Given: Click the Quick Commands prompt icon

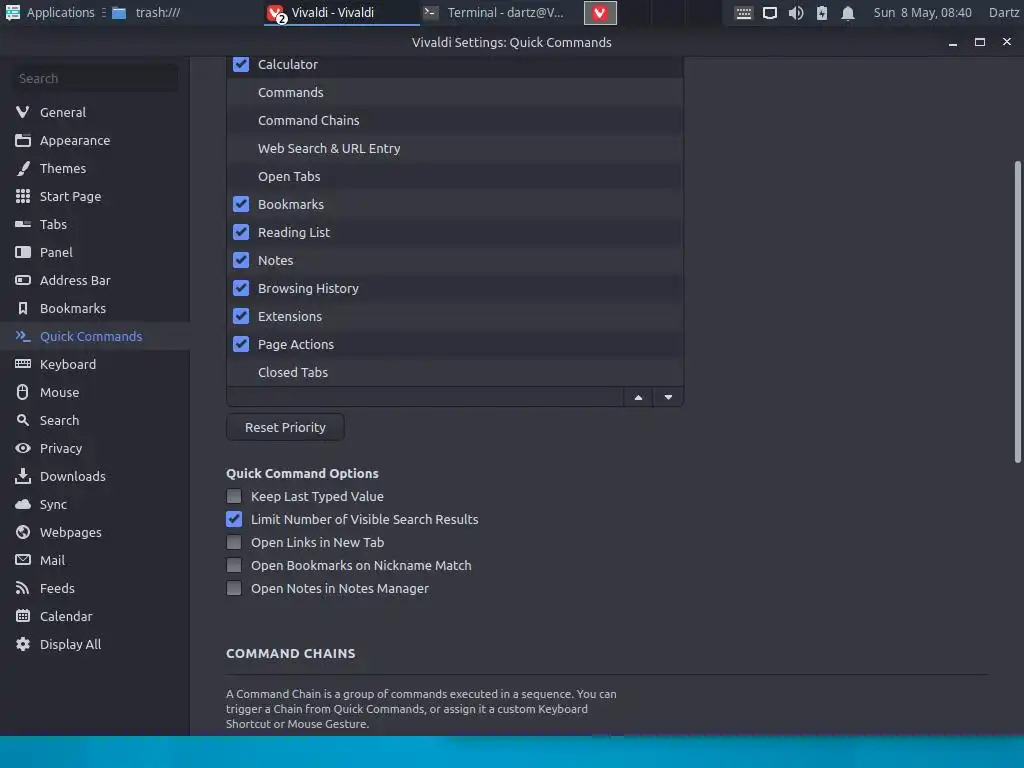Looking at the screenshot, I should pyautogui.click(x=23, y=336).
